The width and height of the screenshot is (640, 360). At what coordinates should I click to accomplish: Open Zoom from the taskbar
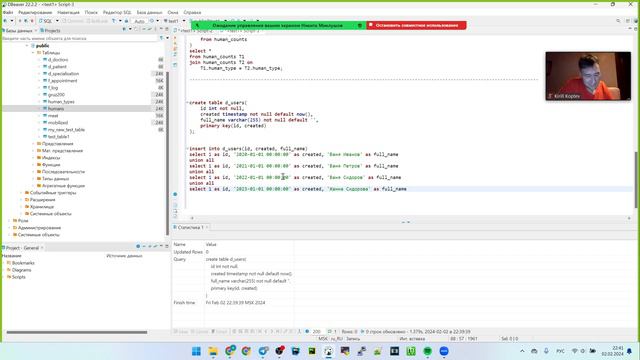[x=444, y=351]
